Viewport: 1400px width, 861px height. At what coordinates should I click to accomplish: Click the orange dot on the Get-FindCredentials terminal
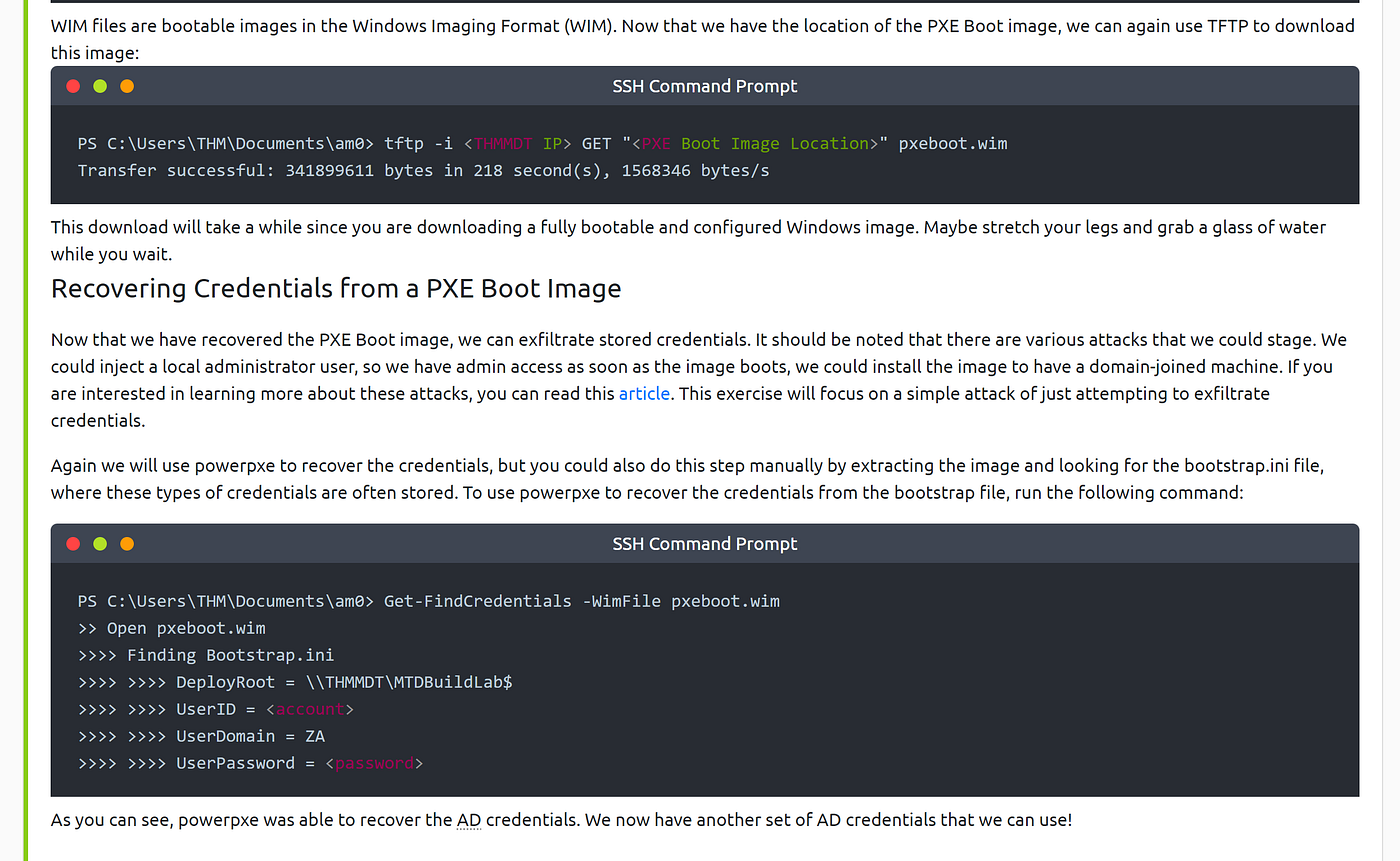pyautogui.click(x=127, y=544)
